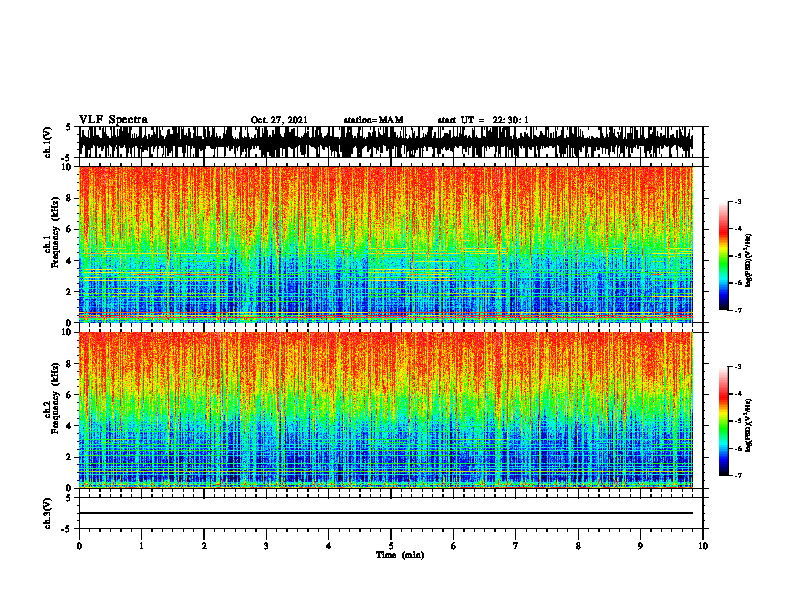792x612 pixels.
Task: Click time axis tick label "2"
Action: [204, 546]
